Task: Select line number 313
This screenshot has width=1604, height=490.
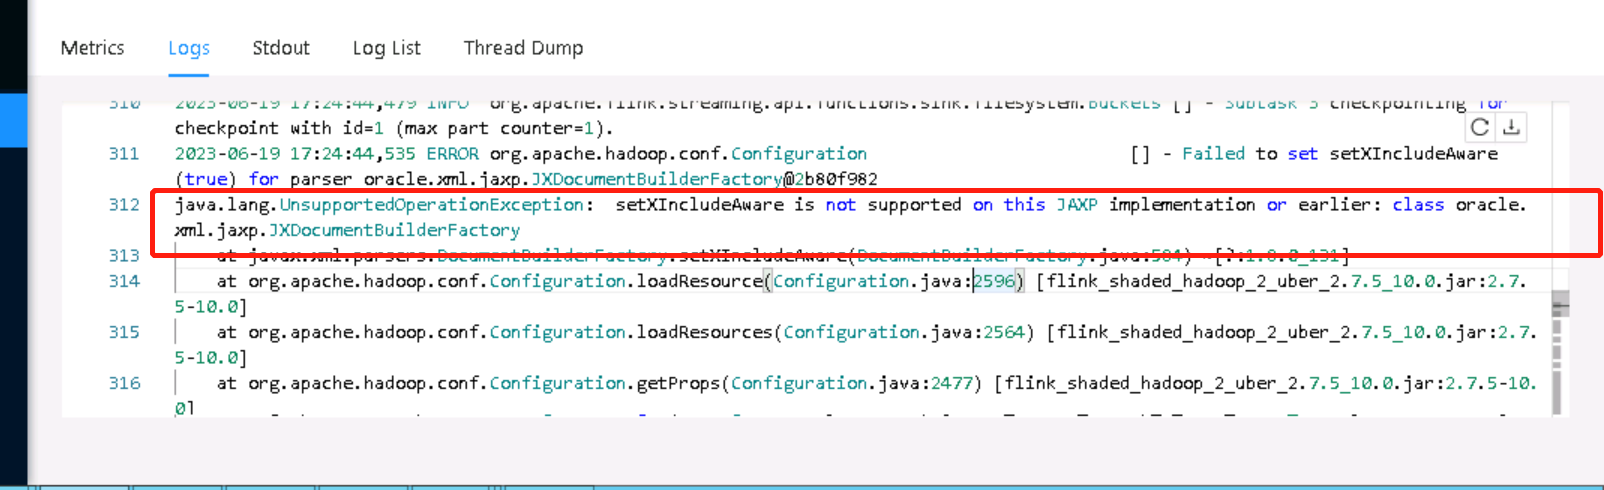Action: click(124, 255)
